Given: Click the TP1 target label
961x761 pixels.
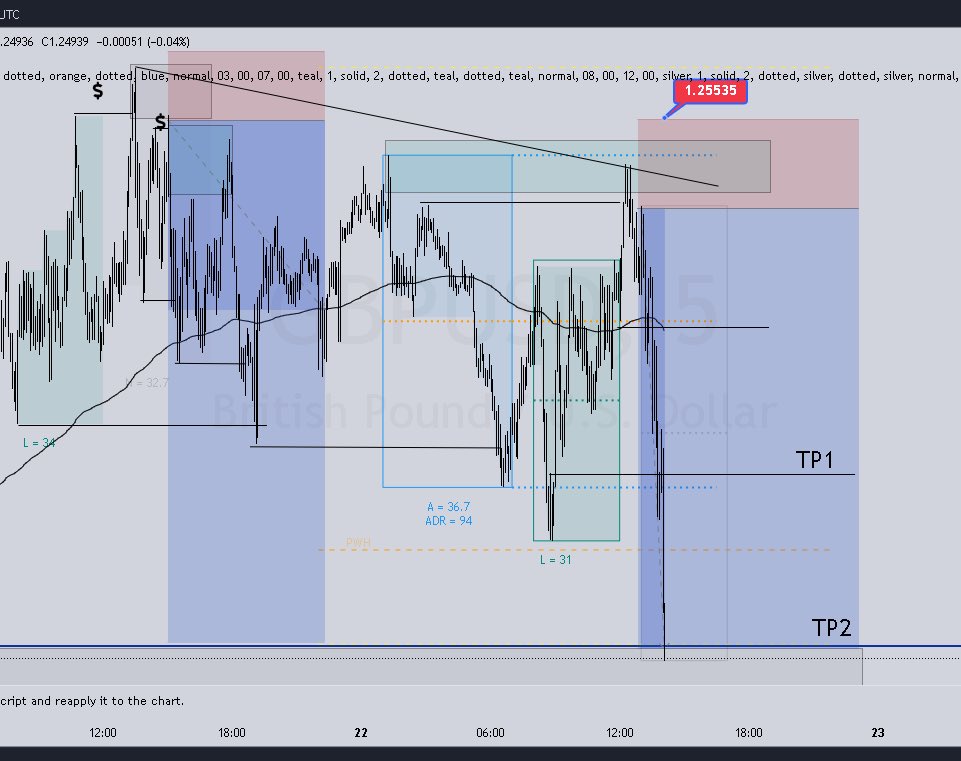Looking at the screenshot, I should tap(812, 459).
